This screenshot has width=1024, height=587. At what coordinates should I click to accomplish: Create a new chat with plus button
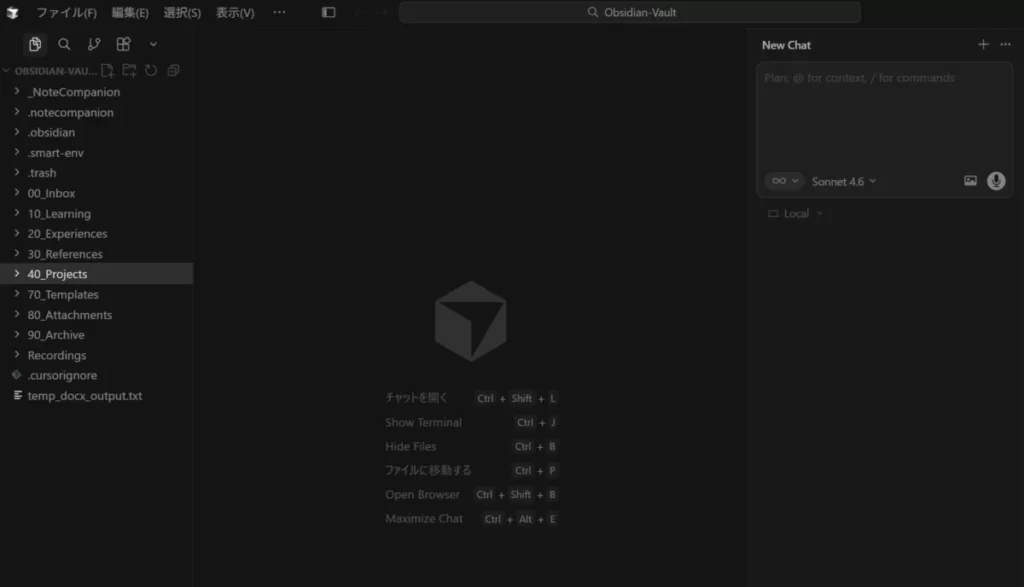click(x=983, y=45)
